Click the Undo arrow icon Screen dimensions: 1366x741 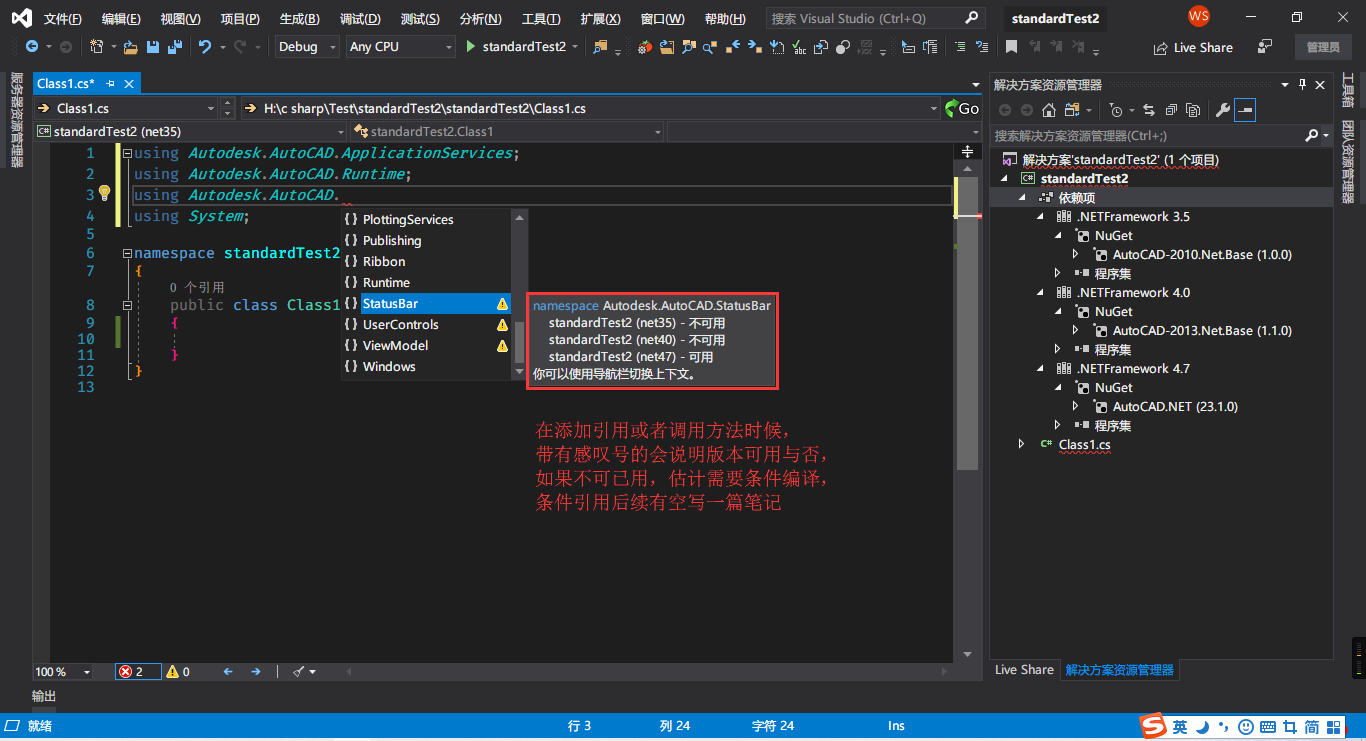coord(205,47)
